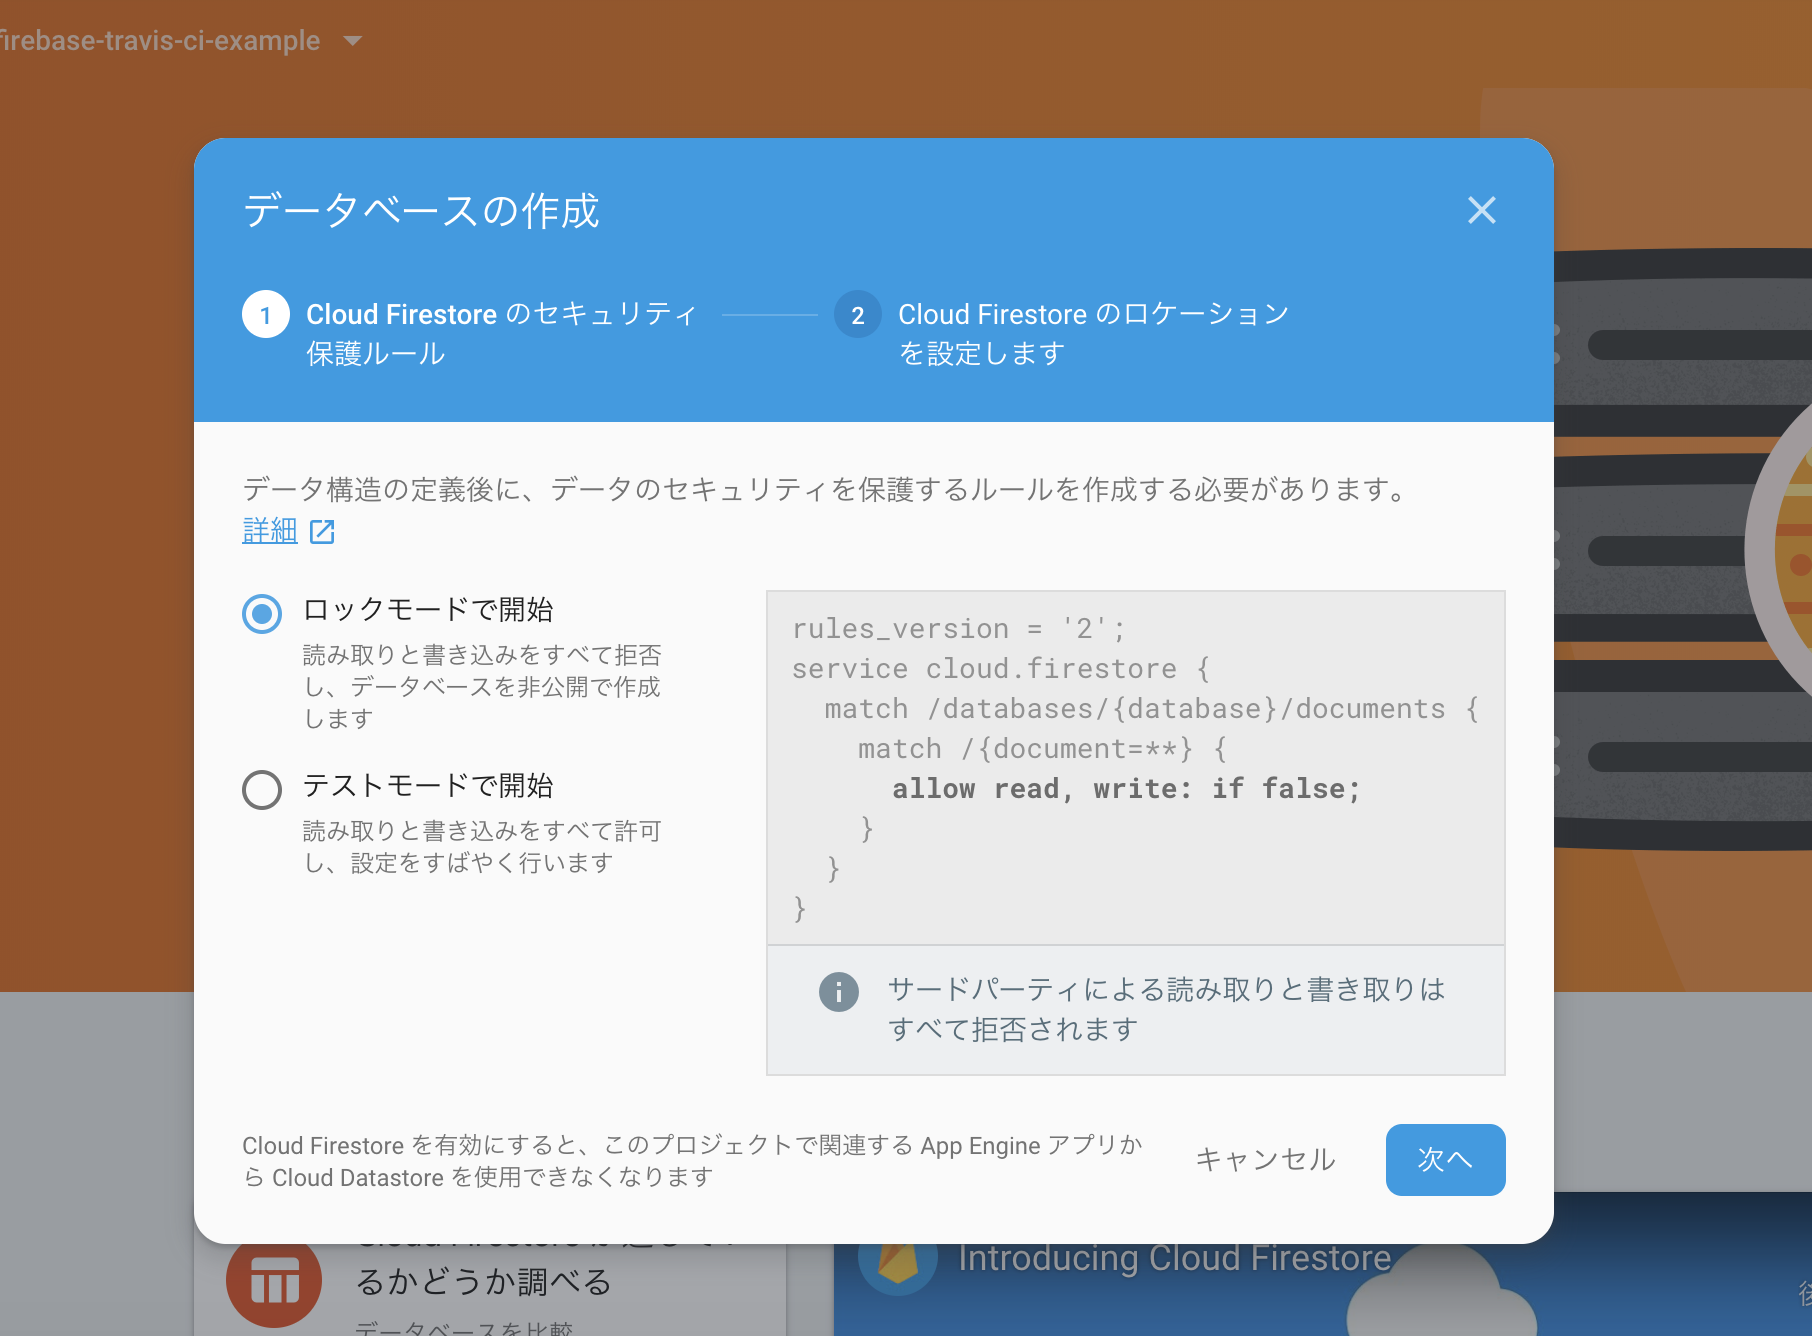Click the Cloud Firestore のロケーションを設定します step label
The height and width of the screenshot is (1336, 1812).
pyautogui.click(x=1094, y=334)
